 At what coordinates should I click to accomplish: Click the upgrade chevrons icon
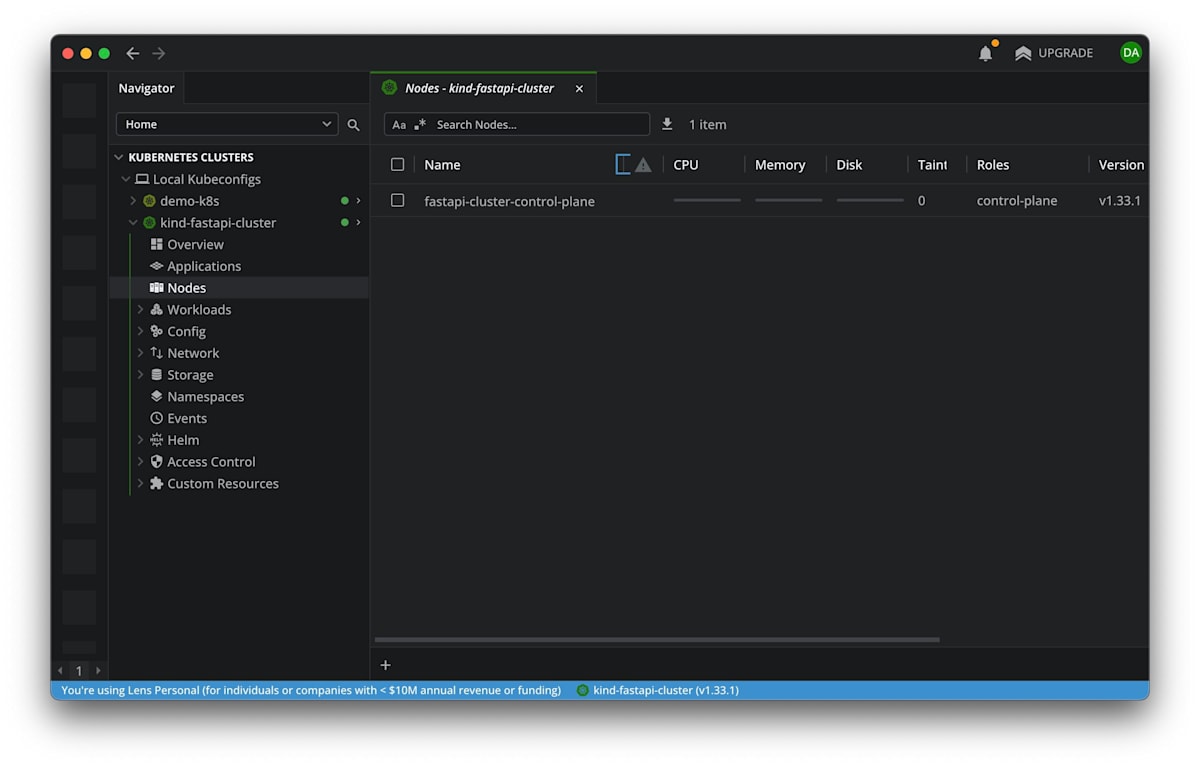1023,54
